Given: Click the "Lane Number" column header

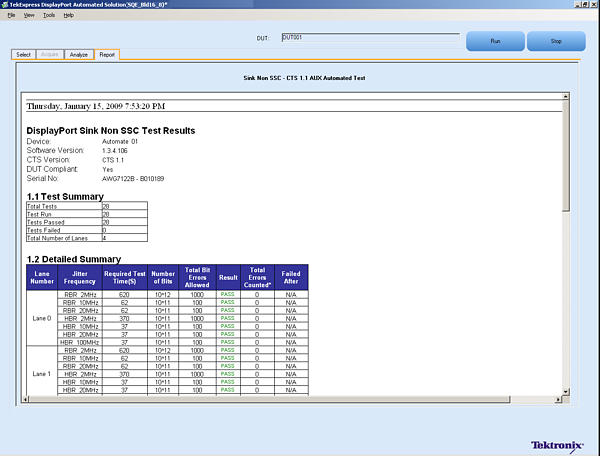Looking at the screenshot, I should coord(42,277).
